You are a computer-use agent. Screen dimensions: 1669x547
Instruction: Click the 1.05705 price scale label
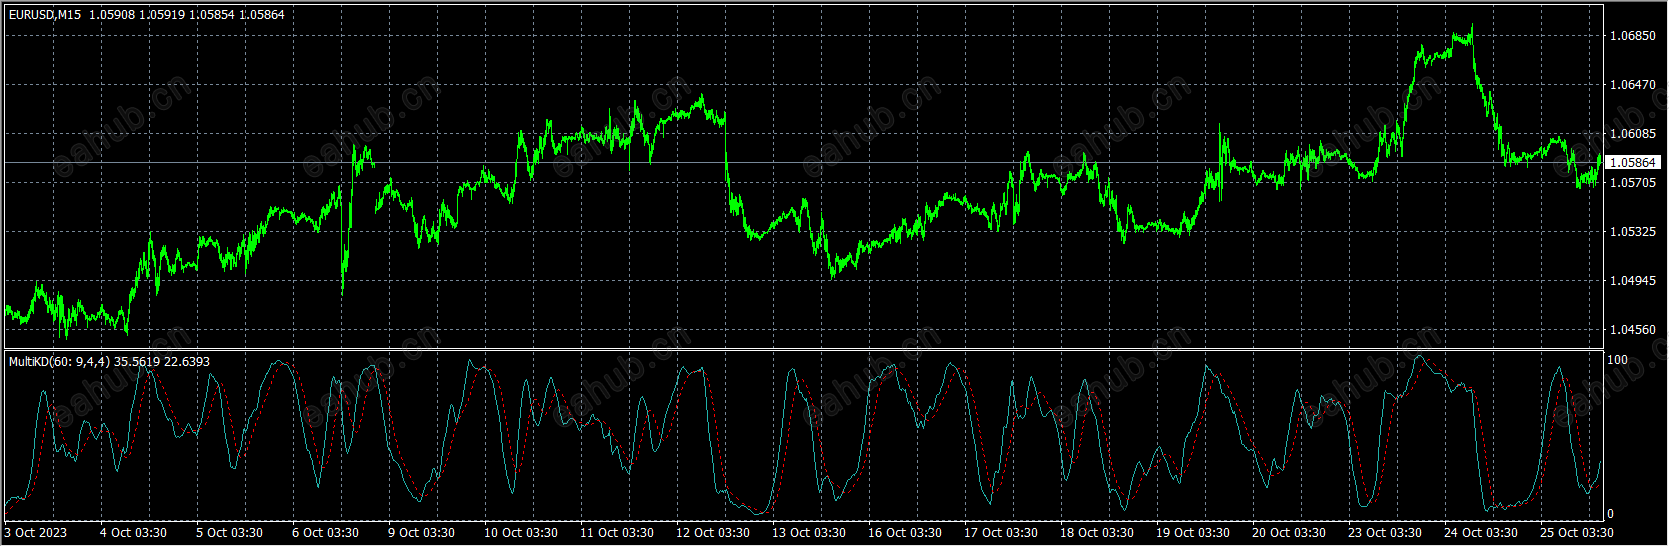tap(1633, 183)
